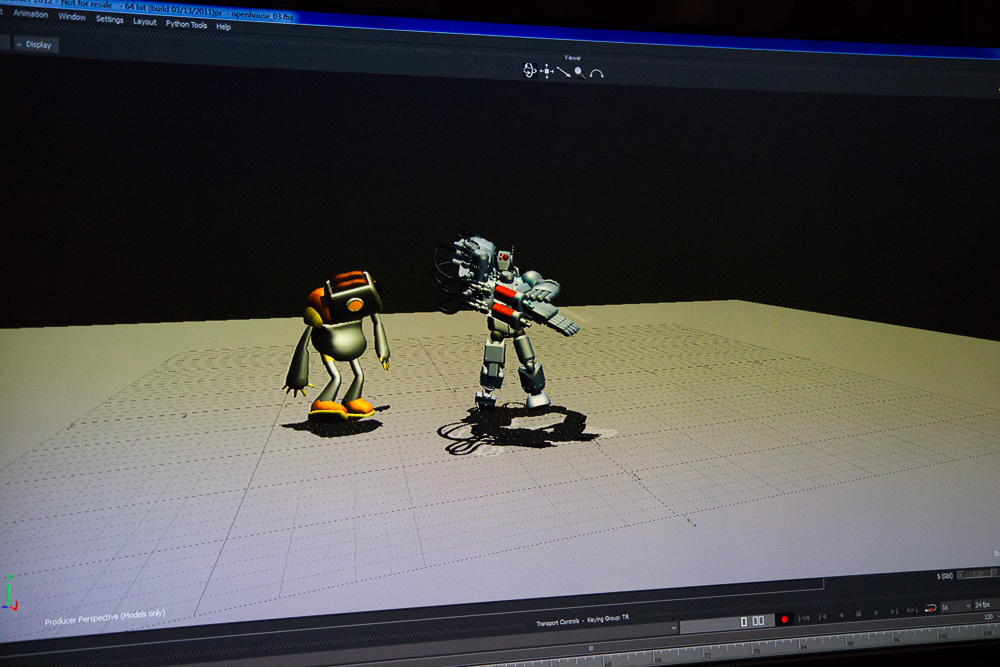Step to next keyframe
The image size is (1000, 667).
click(893, 611)
